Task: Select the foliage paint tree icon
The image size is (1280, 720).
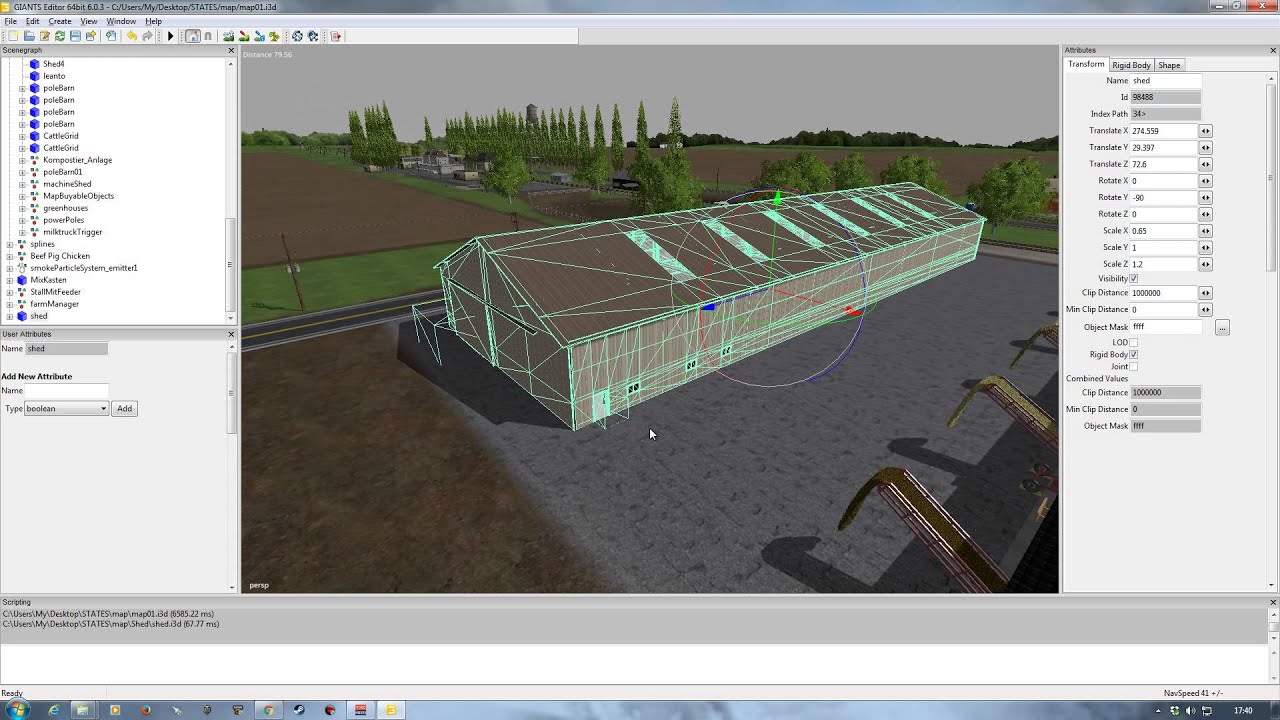Action: pyautogui.click(x=273, y=36)
